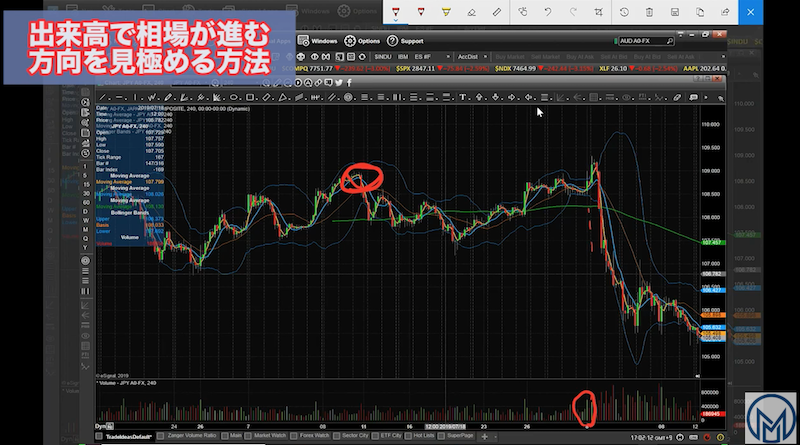
Task: Click the crop image icon
Action: (597, 12)
